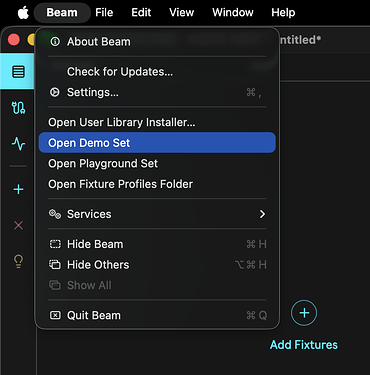Click Open User Library Installer…

point(157,122)
